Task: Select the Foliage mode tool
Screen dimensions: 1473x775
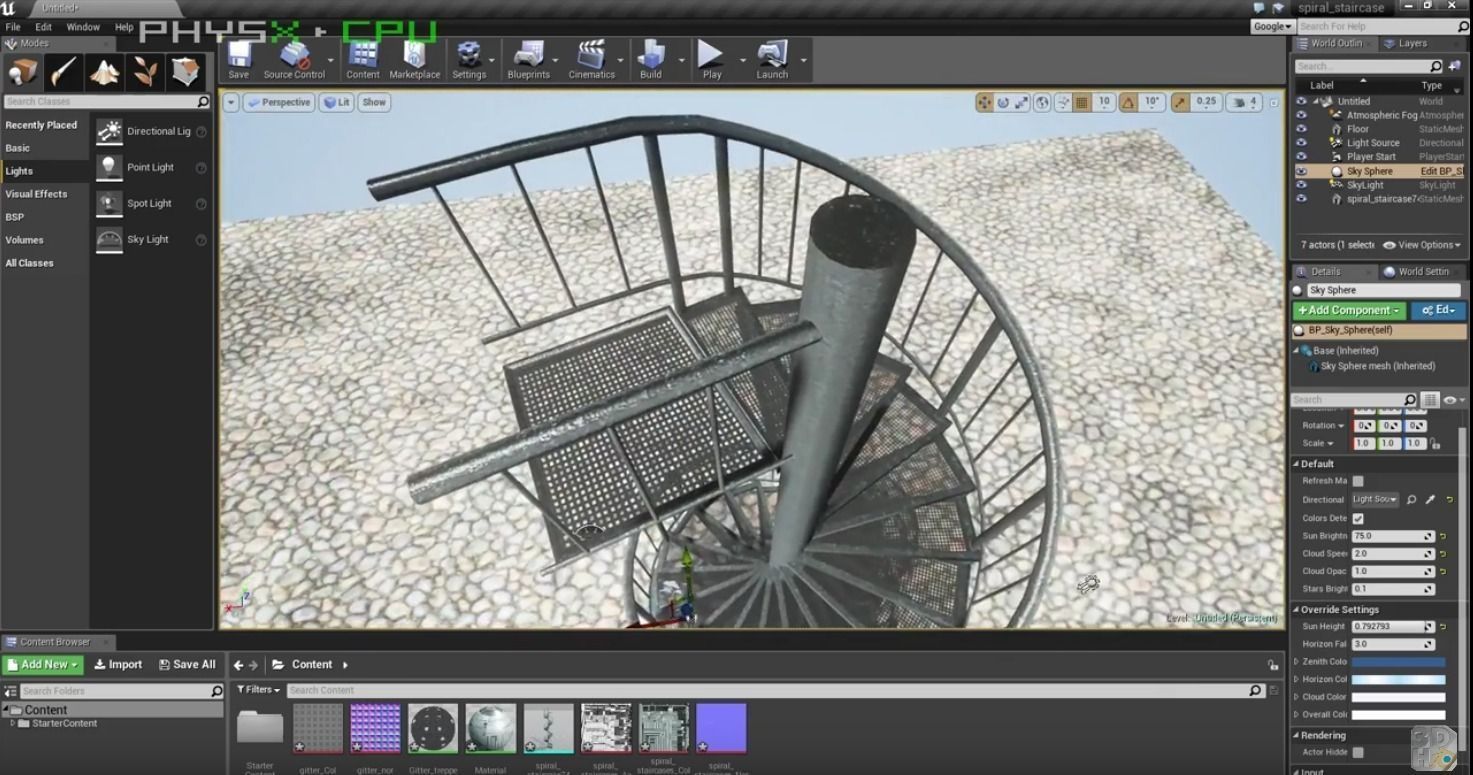Action: (x=145, y=72)
